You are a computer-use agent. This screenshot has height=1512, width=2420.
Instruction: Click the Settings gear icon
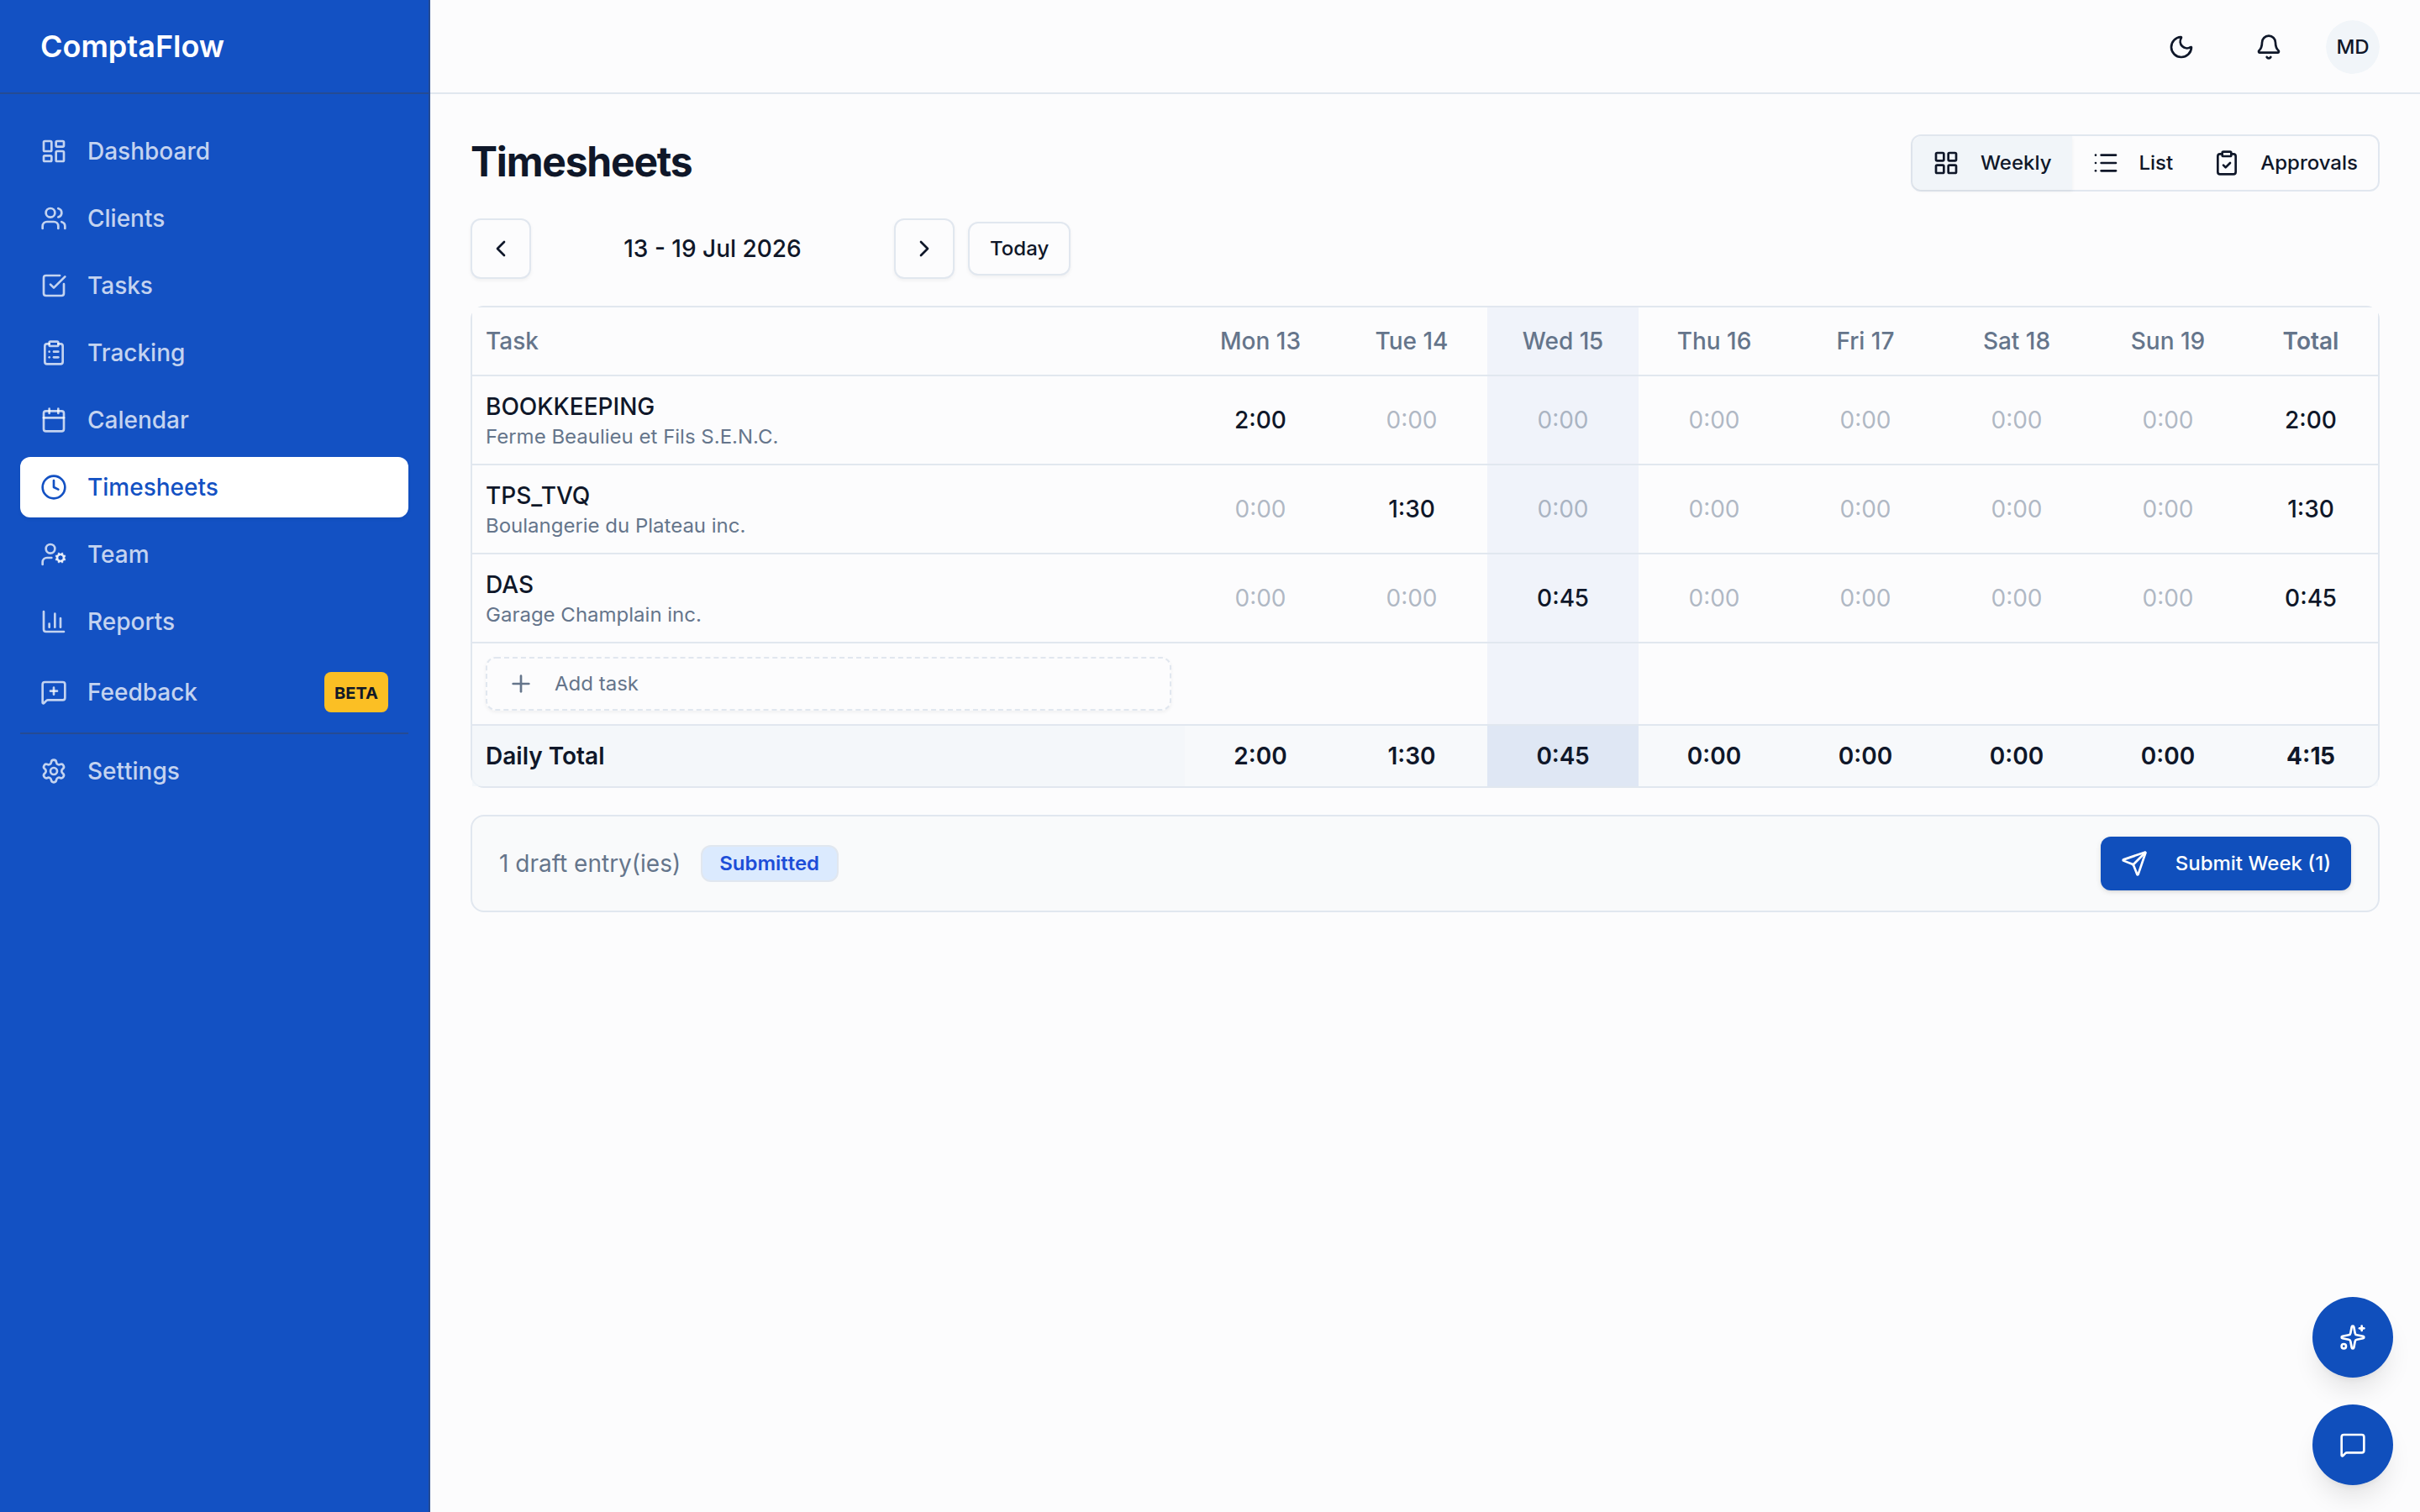[x=54, y=771]
